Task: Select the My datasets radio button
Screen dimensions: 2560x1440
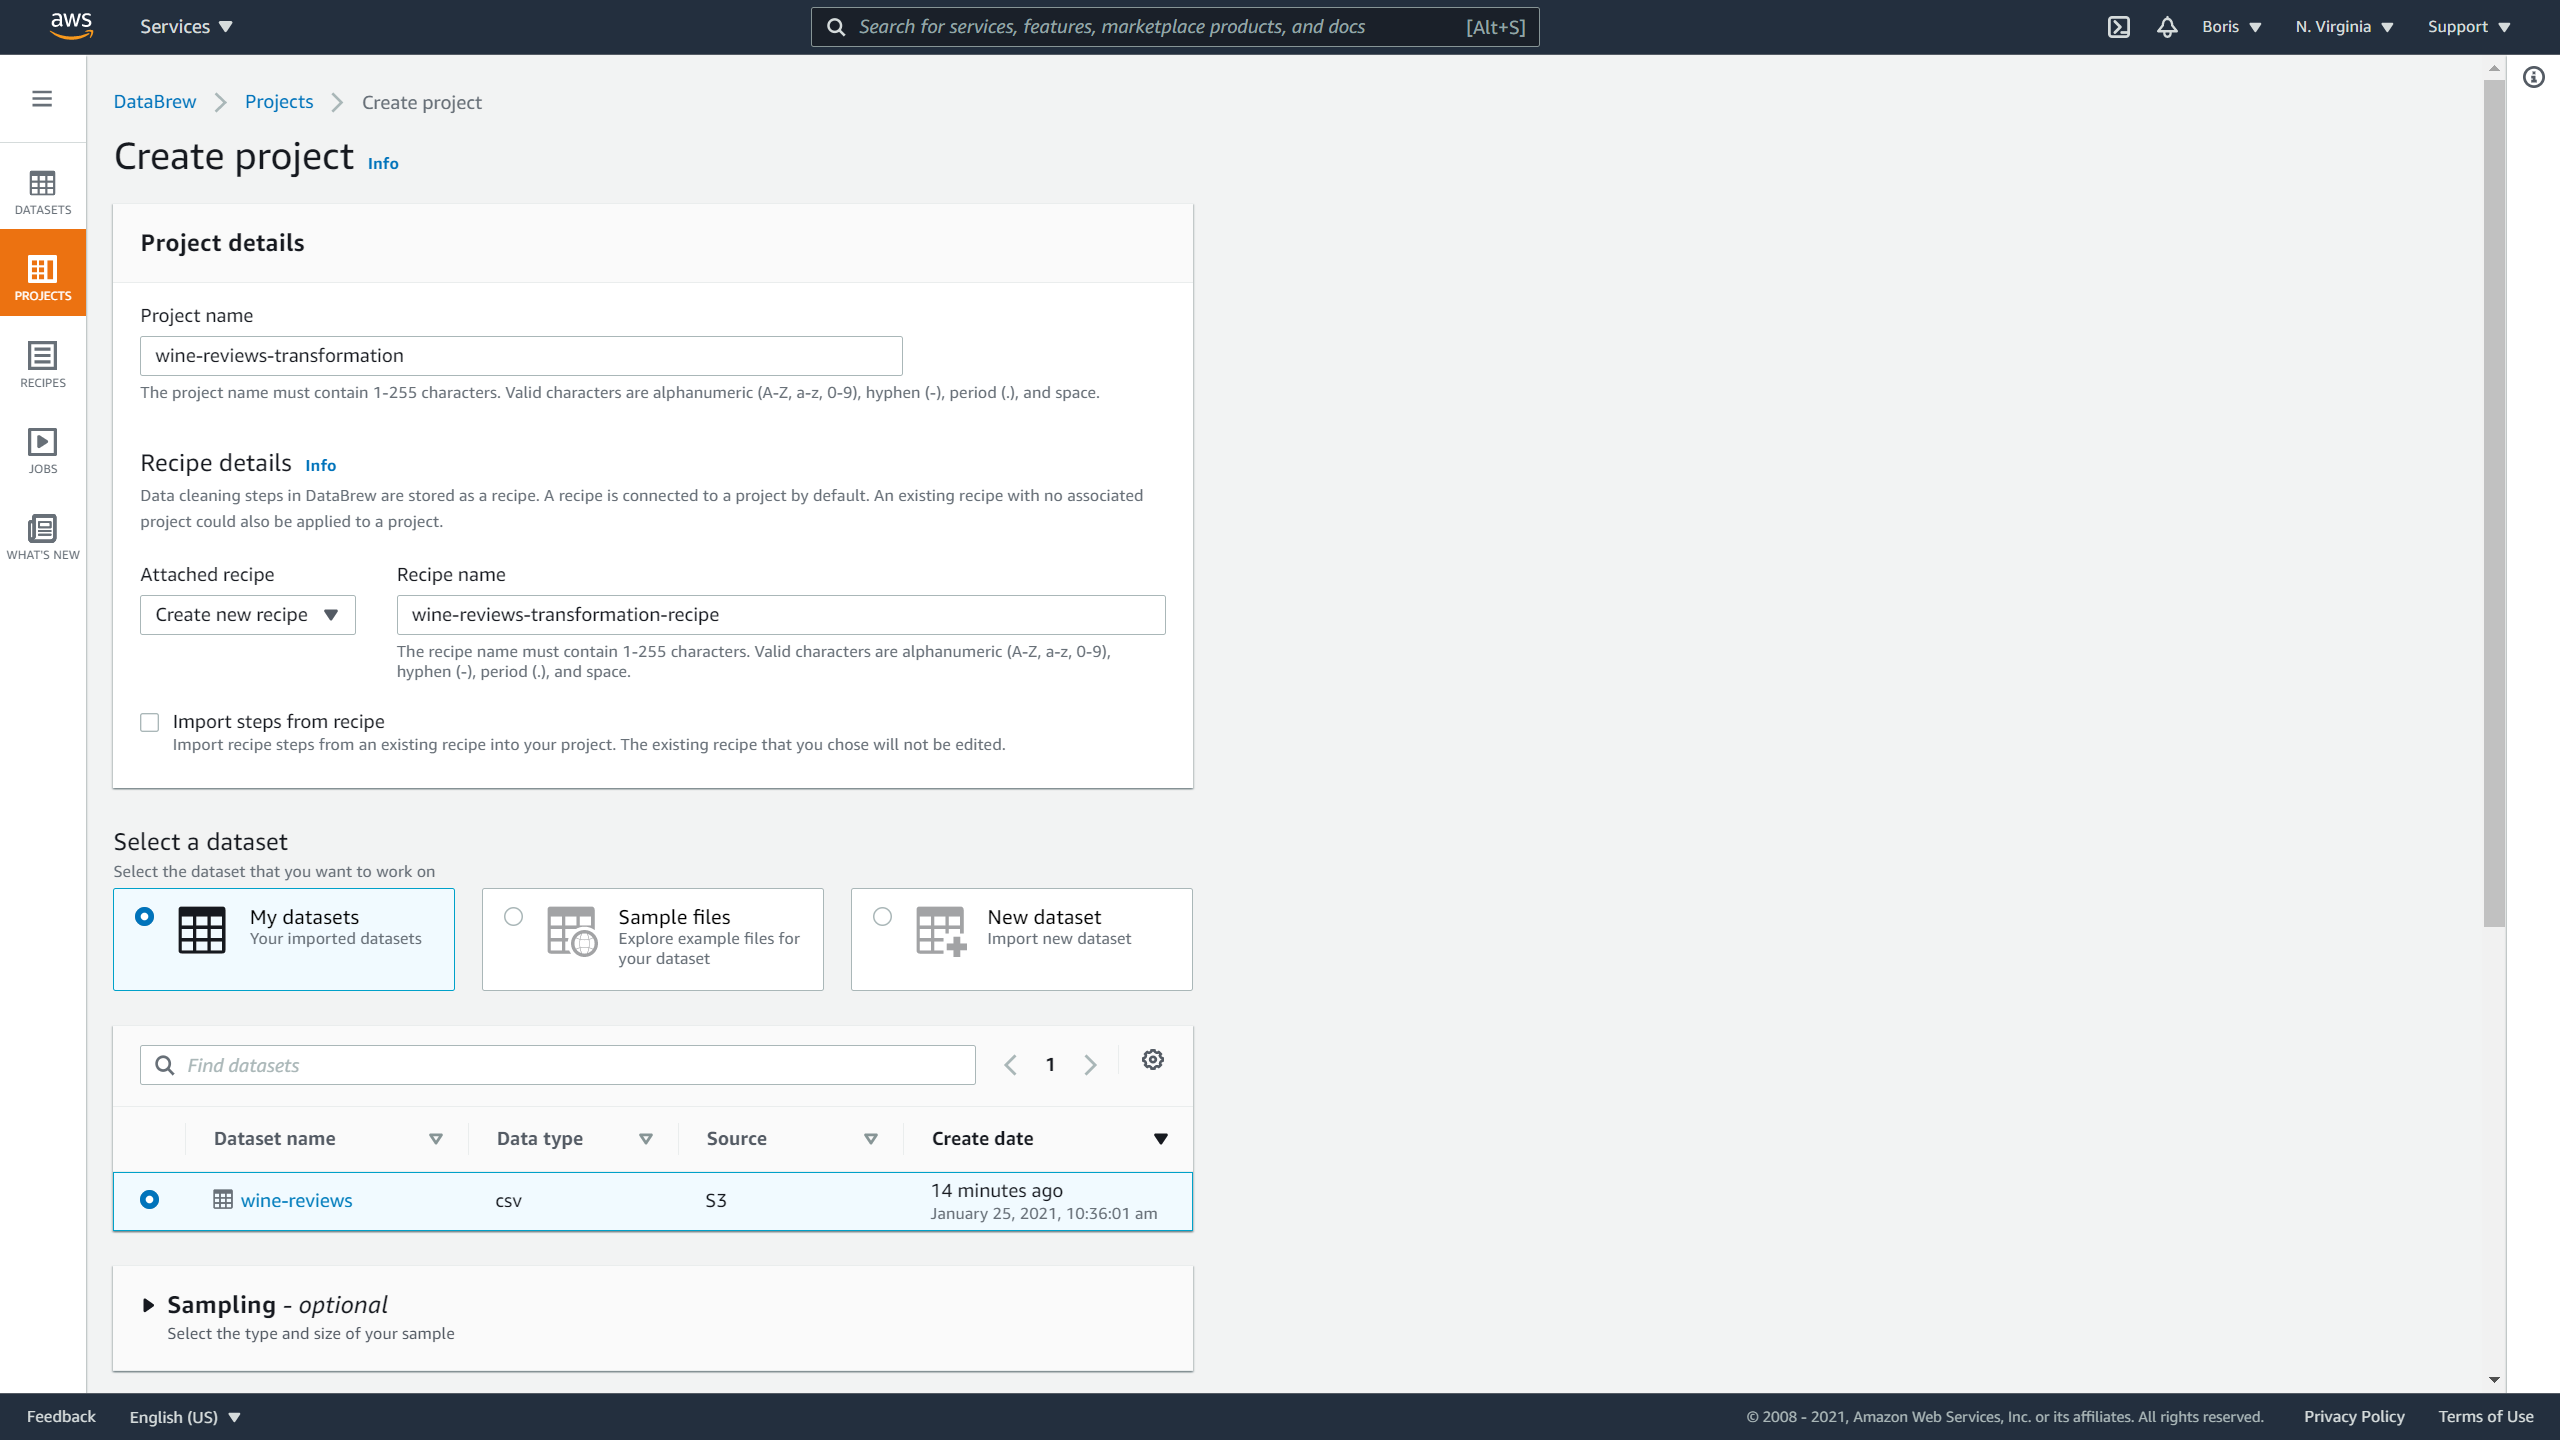Action: (x=144, y=916)
